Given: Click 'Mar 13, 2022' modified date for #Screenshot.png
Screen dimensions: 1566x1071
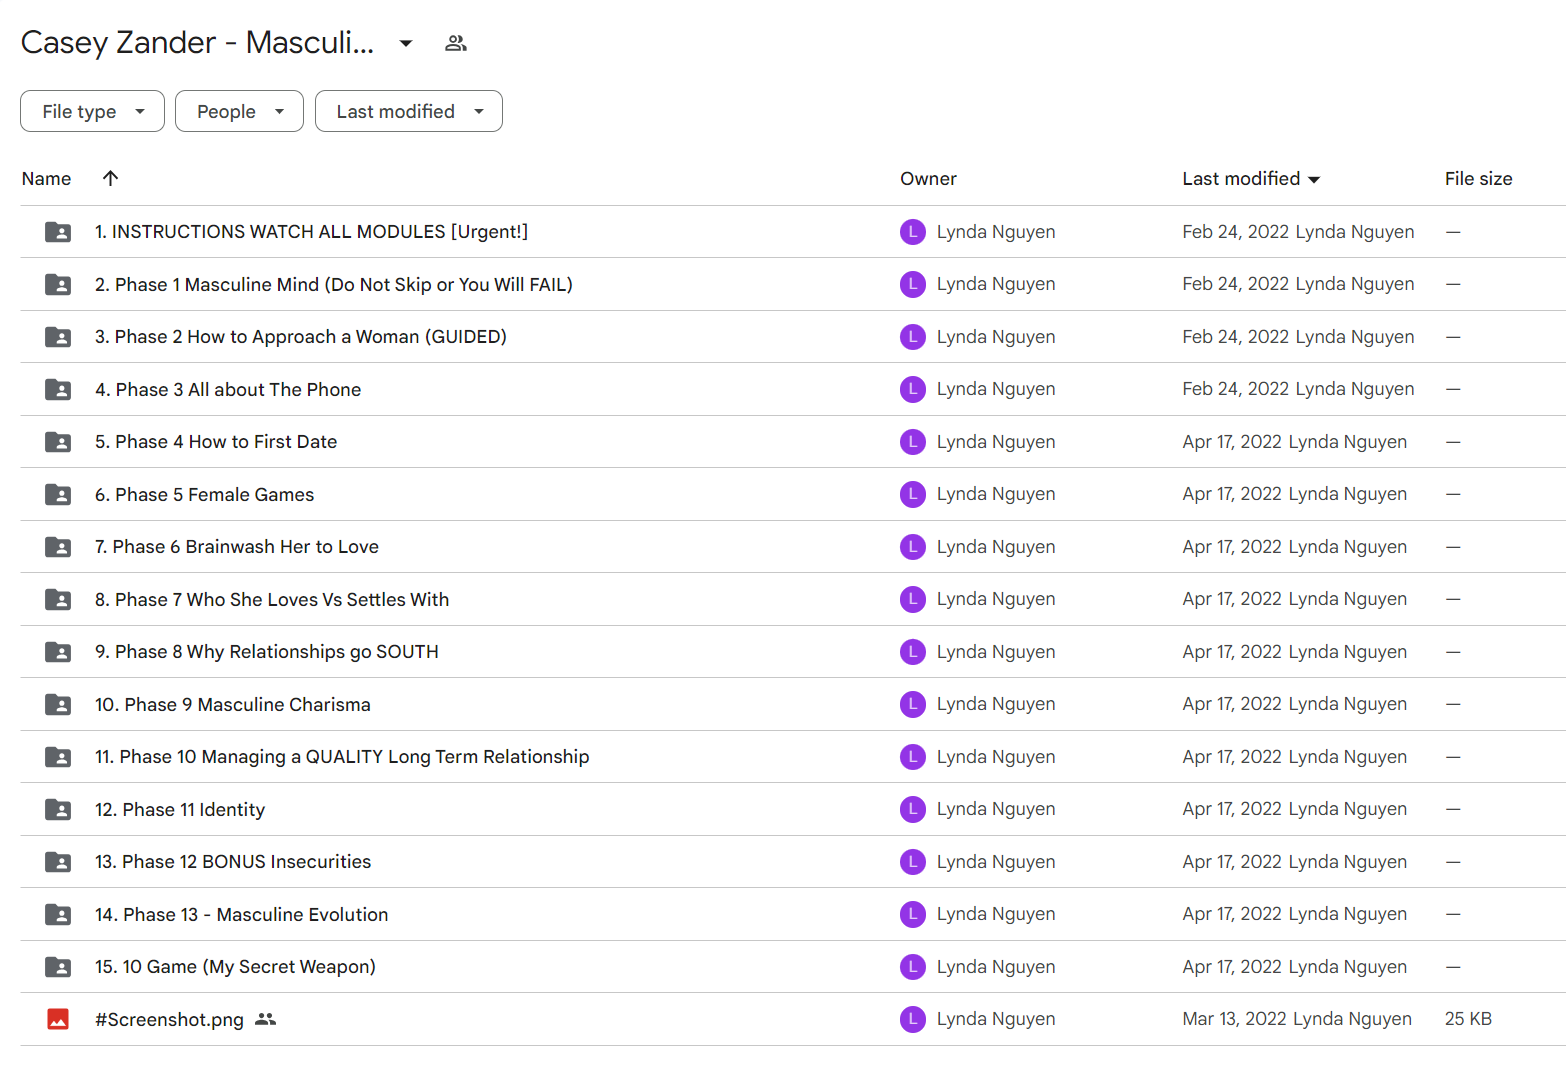Looking at the screenshot, I should [1234, 1019].
